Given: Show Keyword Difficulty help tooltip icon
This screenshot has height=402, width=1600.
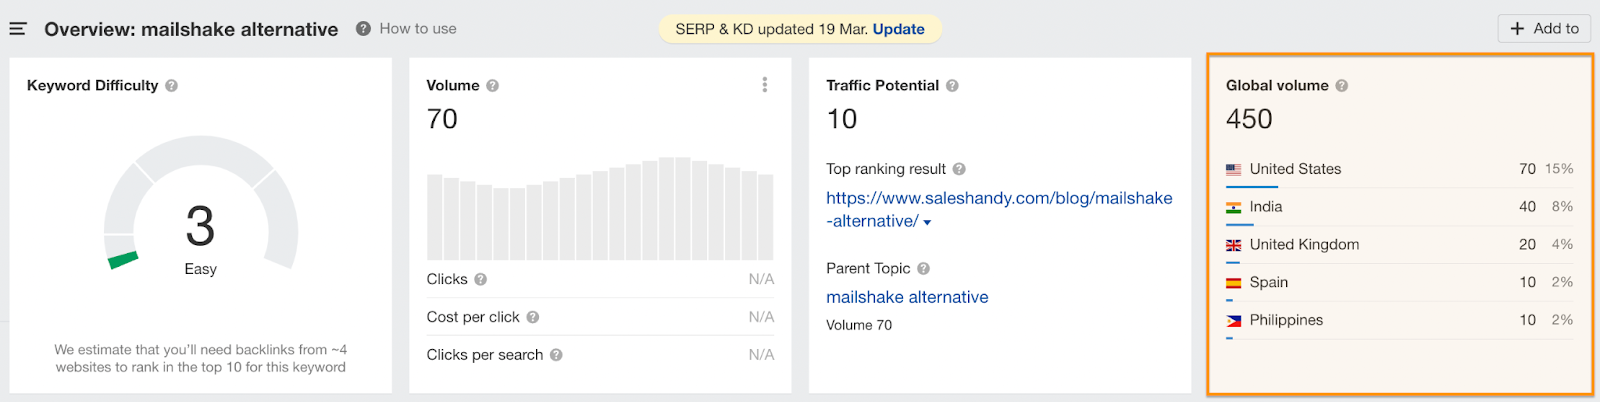Looking at the screenshot, I should 172,86.
